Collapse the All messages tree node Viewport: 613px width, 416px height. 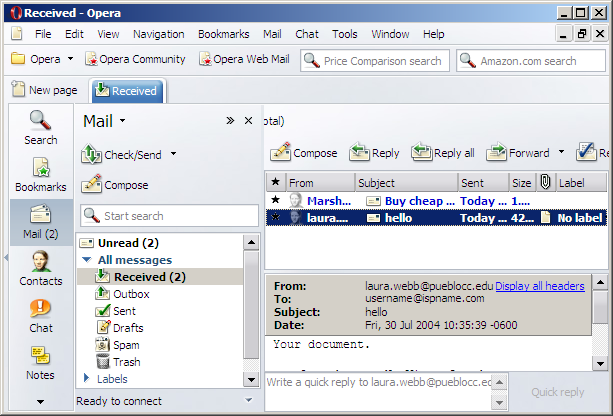pyautogui.click(x=87, y=260)
